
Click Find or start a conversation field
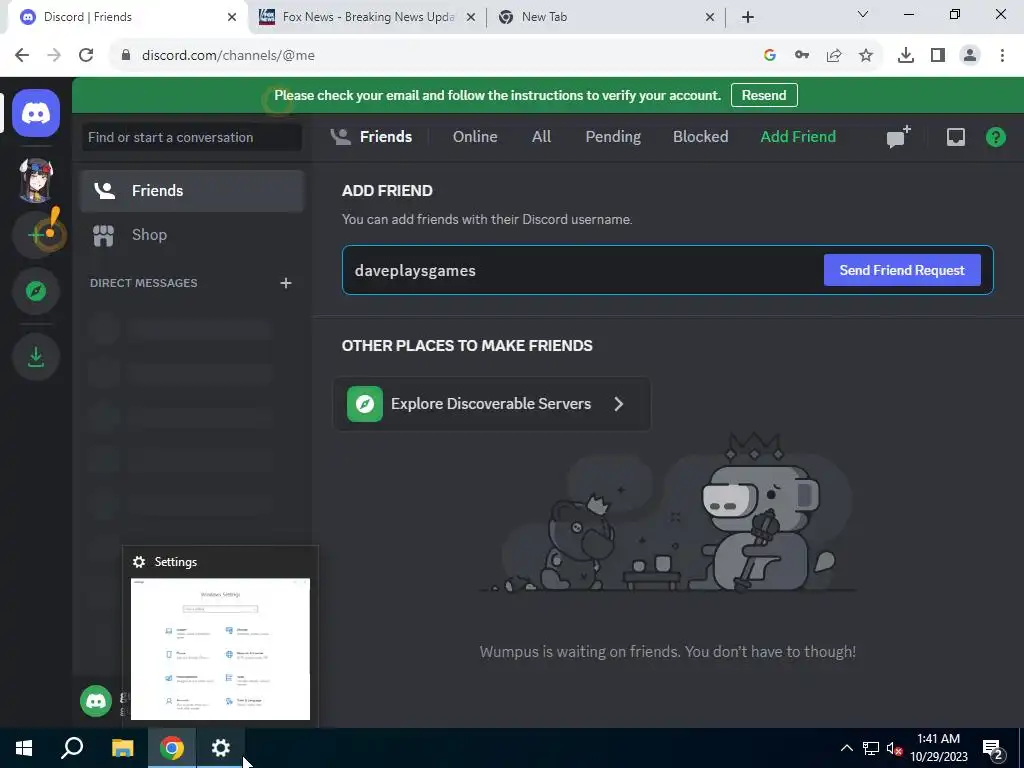click(x=192, y=137)
